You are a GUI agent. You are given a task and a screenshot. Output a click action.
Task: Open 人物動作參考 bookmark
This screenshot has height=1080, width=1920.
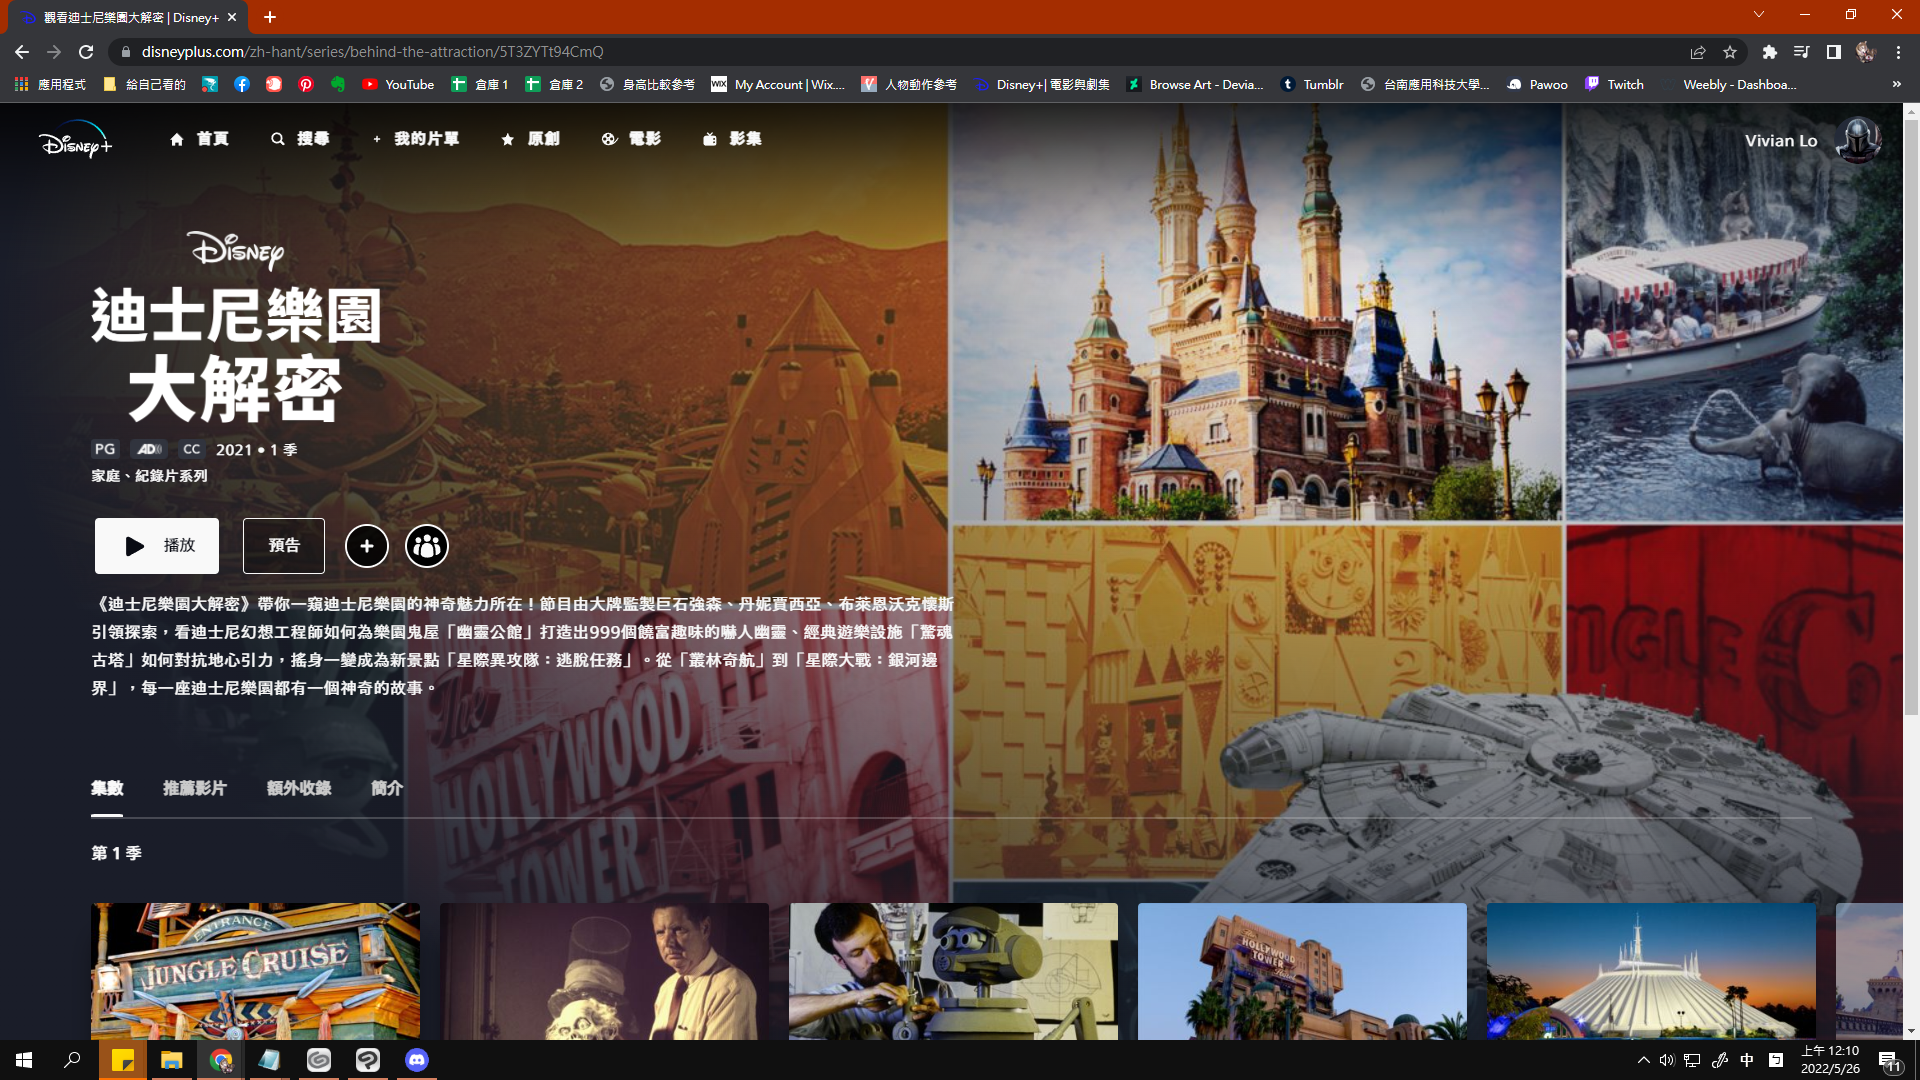coord(909,85)
